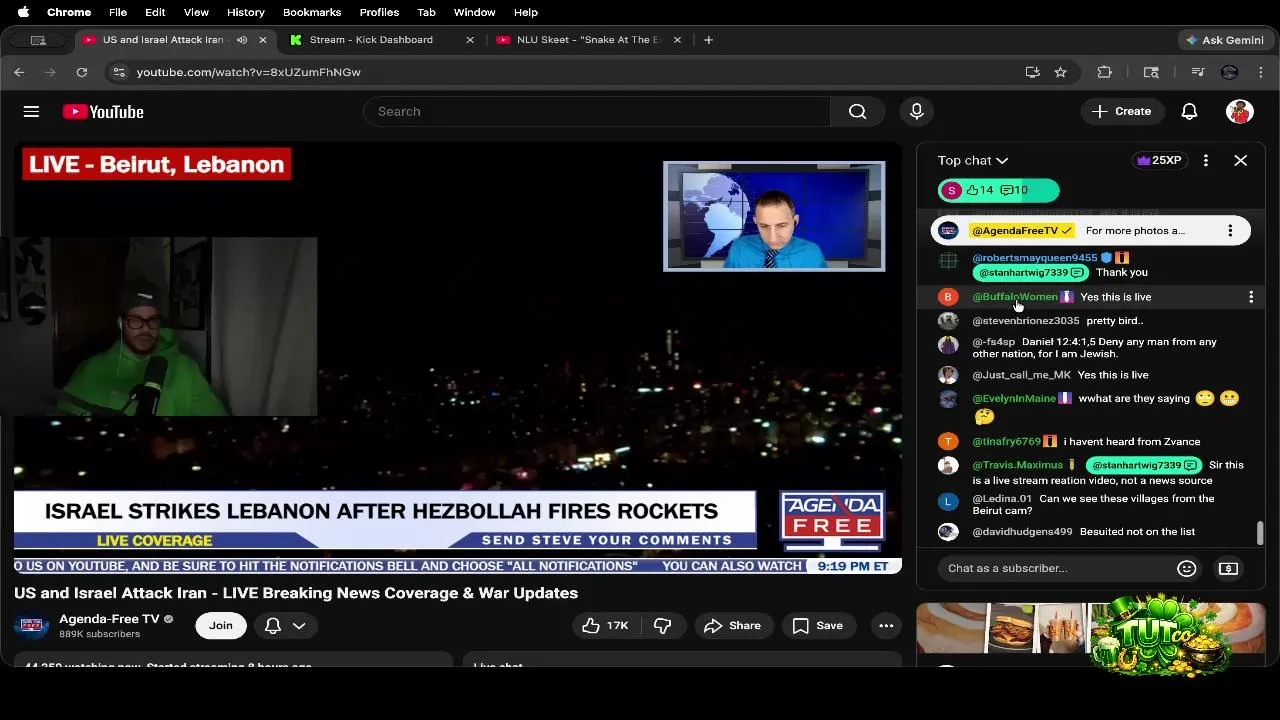
Task: Mute the tab via speaker icon
Action: click(x=242, y=40)
